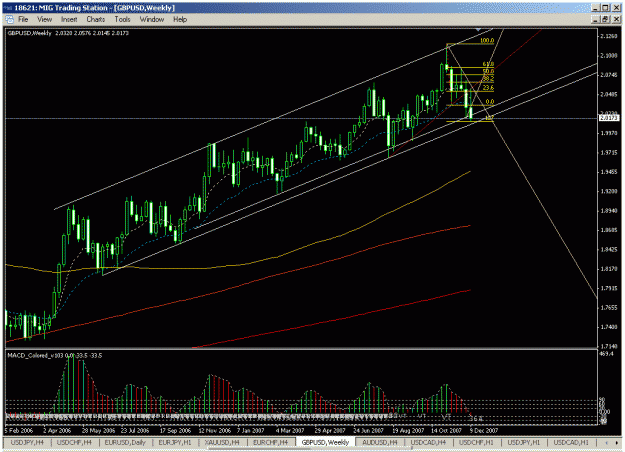Viewport: 625px width, 452px height.
Task: Click the Fibonacci 61.8 level label
Action: coord(488,64)
